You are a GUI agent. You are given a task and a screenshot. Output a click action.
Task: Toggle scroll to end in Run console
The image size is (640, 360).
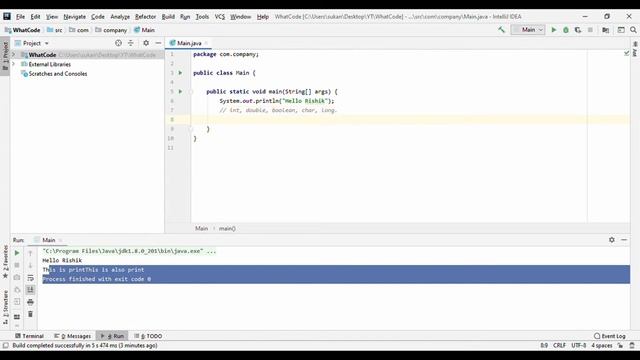pyautogui.click(x=30, y=290)
